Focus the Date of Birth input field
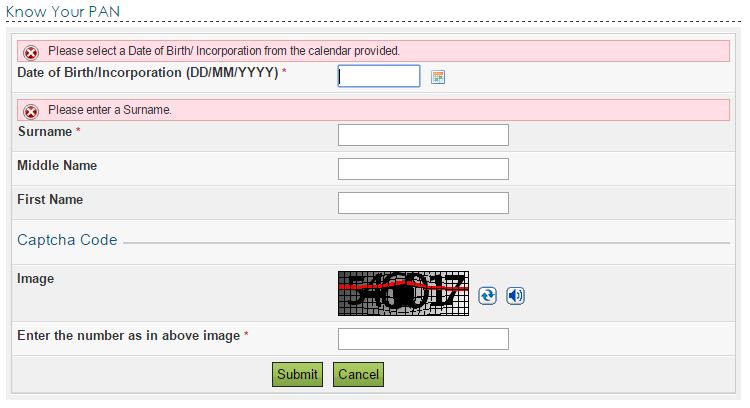This screenshot has height=408, width=750. [x=379, y=76]
